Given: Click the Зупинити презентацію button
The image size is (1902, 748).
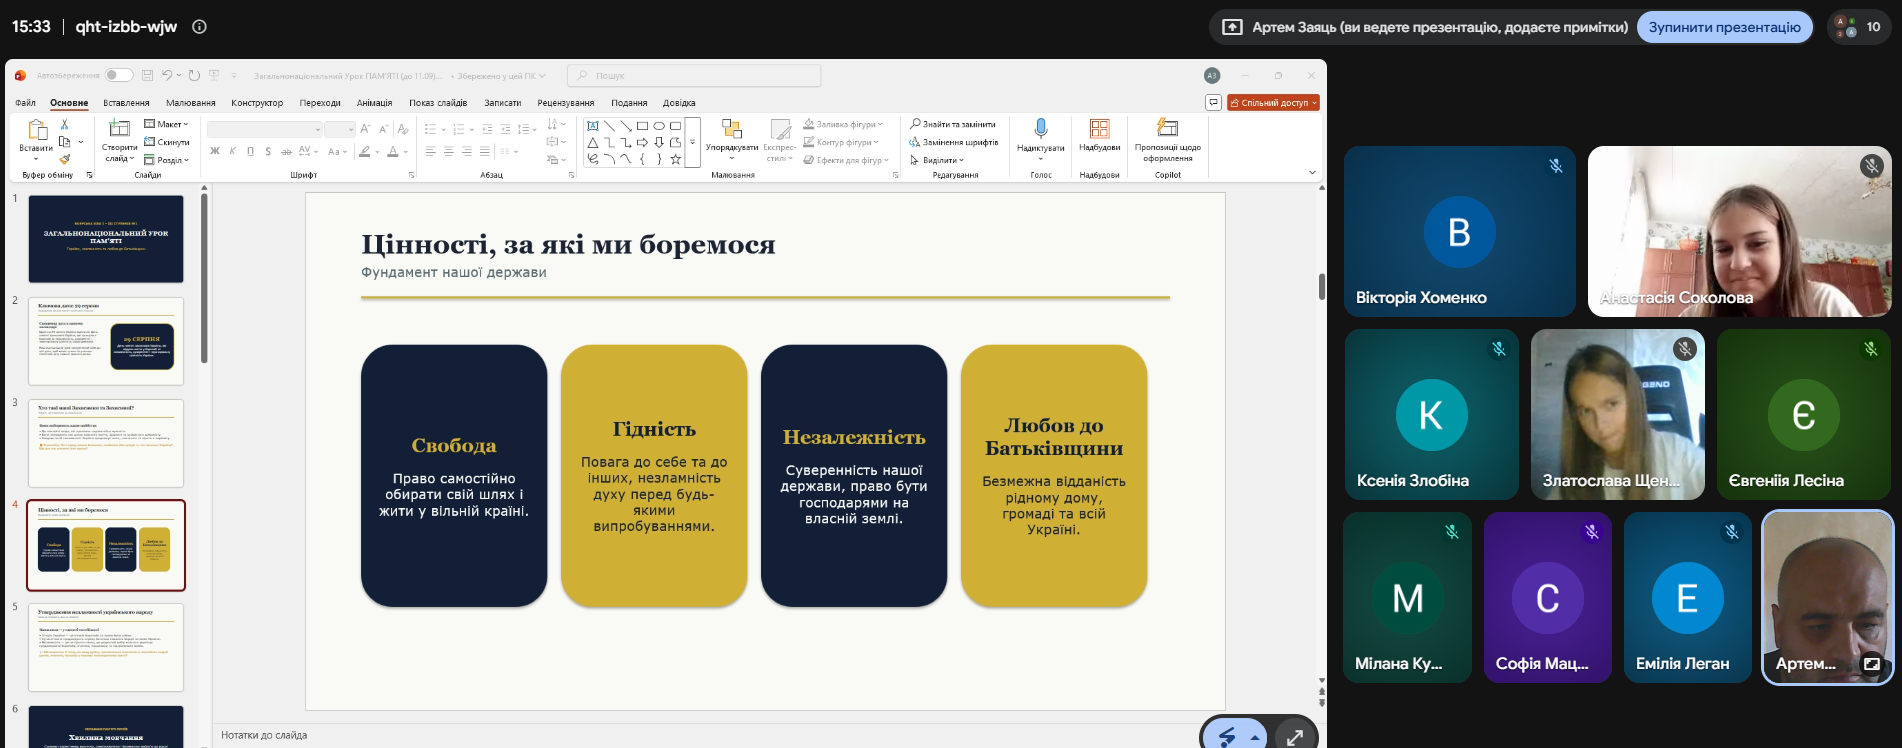Looking at the screenshot, I should click(x=1724, y=27).
